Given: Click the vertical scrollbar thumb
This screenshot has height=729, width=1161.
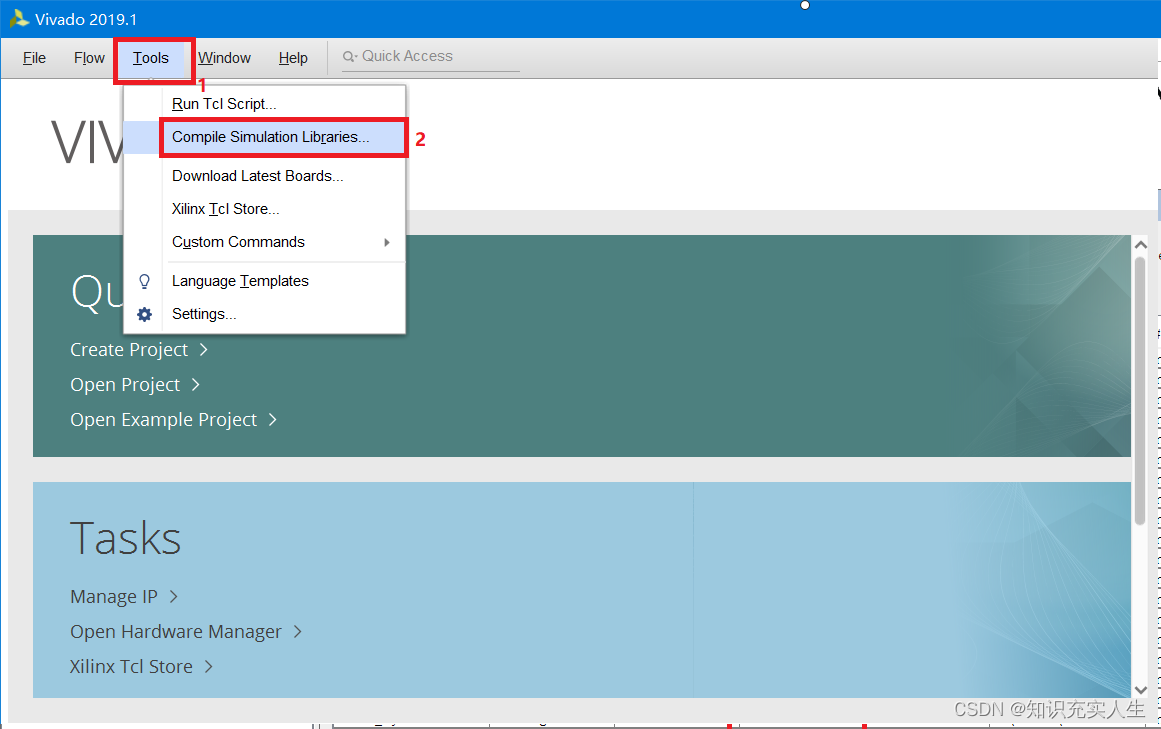Looking at the screenshot, I should click(x=1140, y=391).
